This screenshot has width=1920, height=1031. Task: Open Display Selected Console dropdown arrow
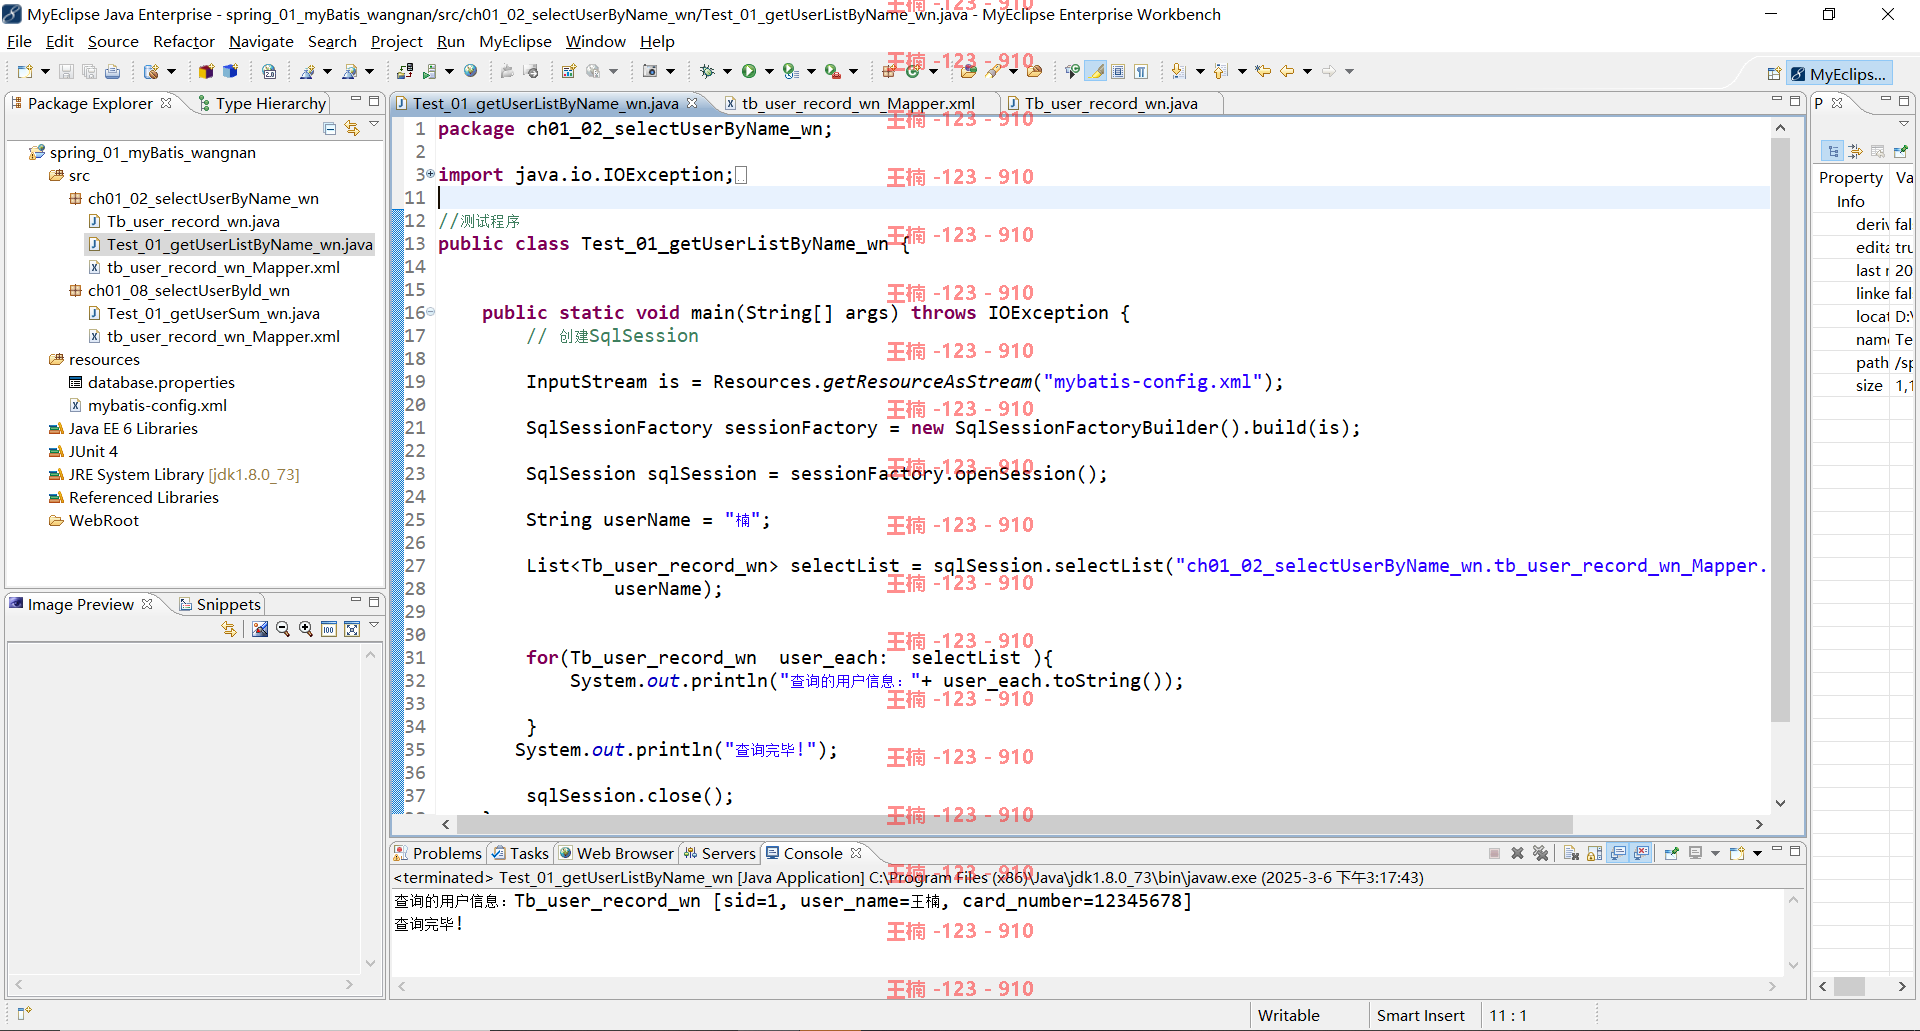(x=1715, y=853)
